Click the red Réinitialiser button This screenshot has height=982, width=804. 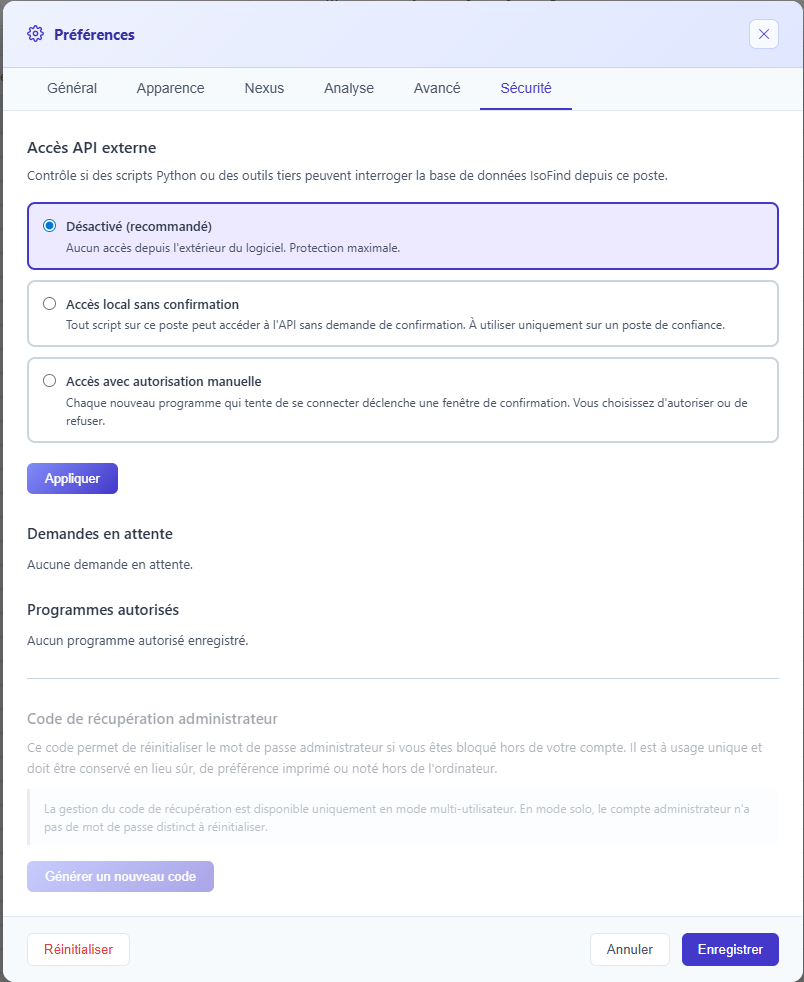(78, 949)
